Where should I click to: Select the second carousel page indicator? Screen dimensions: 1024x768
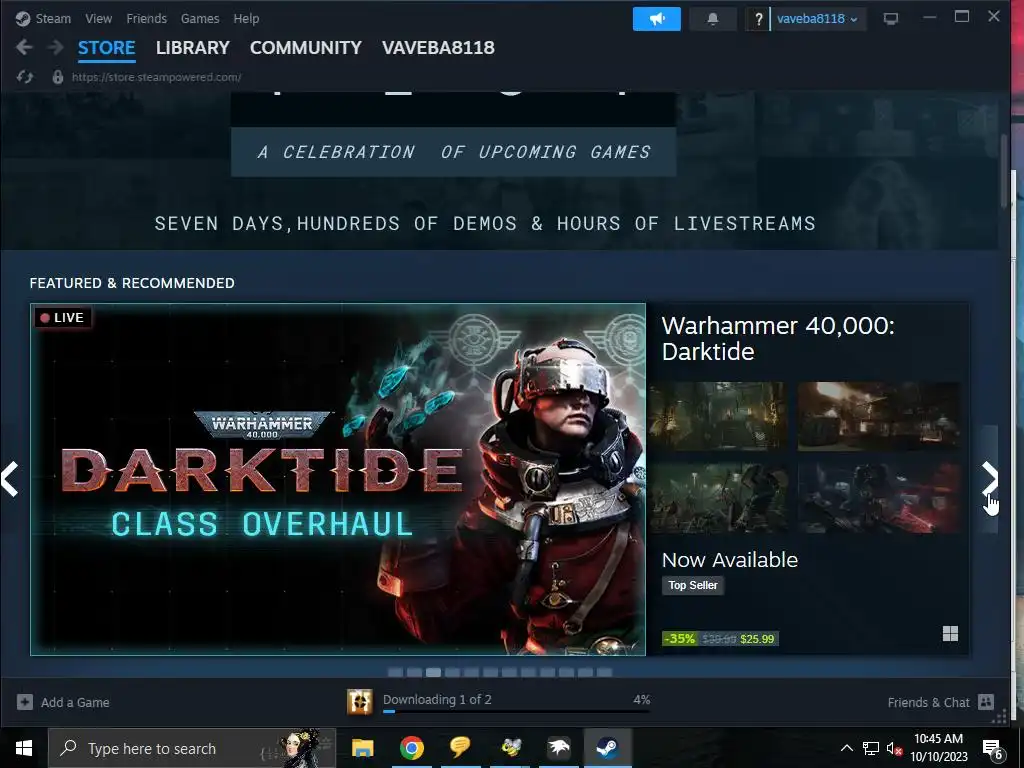(414, 672)
